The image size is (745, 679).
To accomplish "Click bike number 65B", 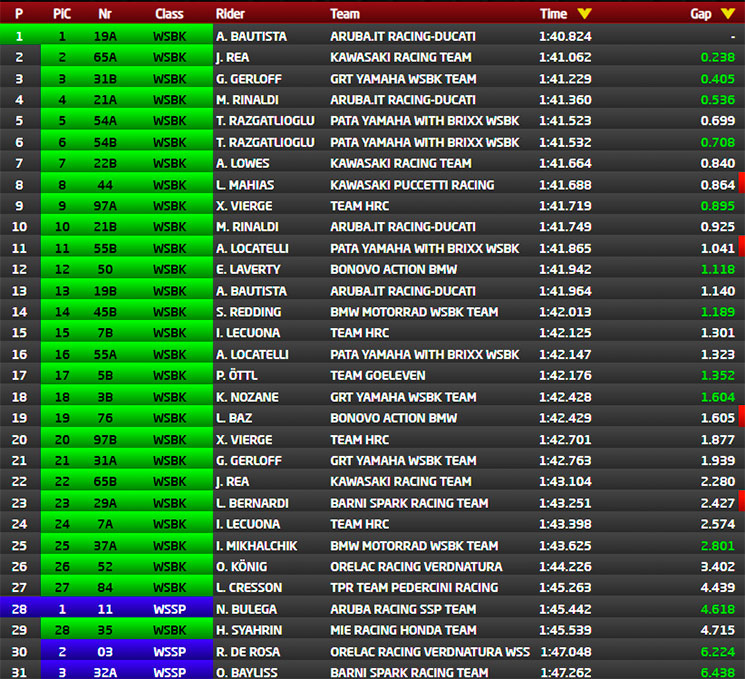I will tap(105, 481).
